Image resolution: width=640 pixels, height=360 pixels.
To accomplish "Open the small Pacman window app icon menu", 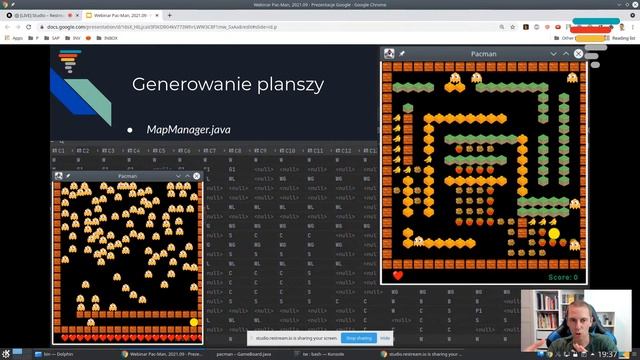I will tap(59, 176).
